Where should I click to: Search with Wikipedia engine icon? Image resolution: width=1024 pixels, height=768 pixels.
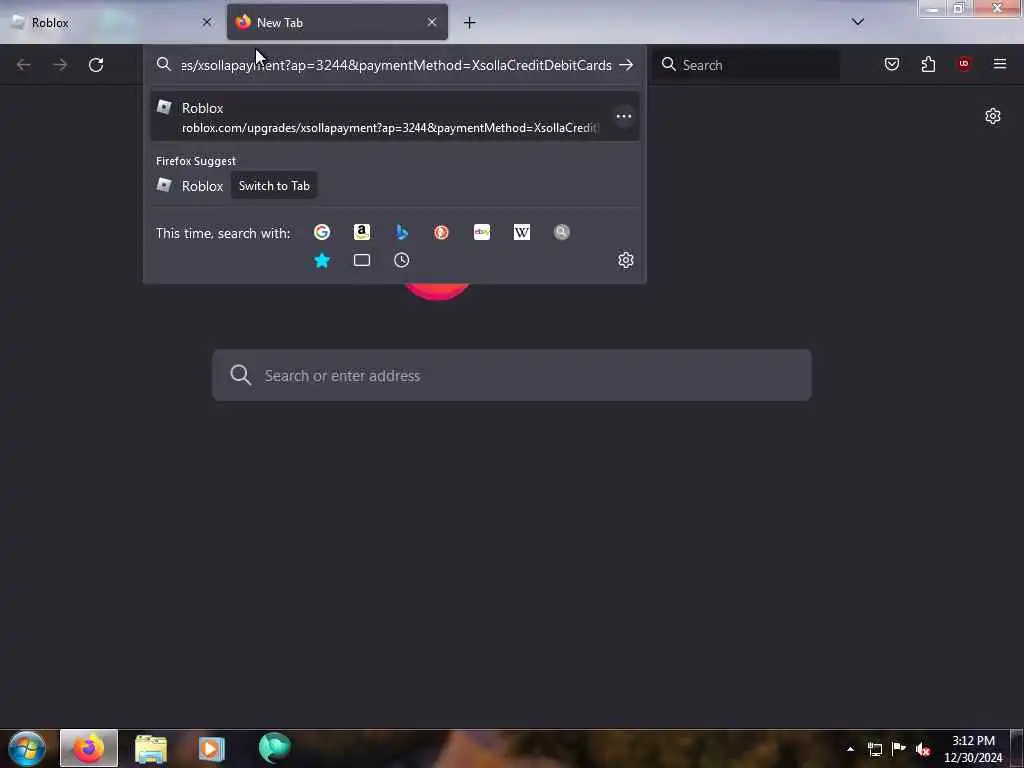[x=522, y=232]
